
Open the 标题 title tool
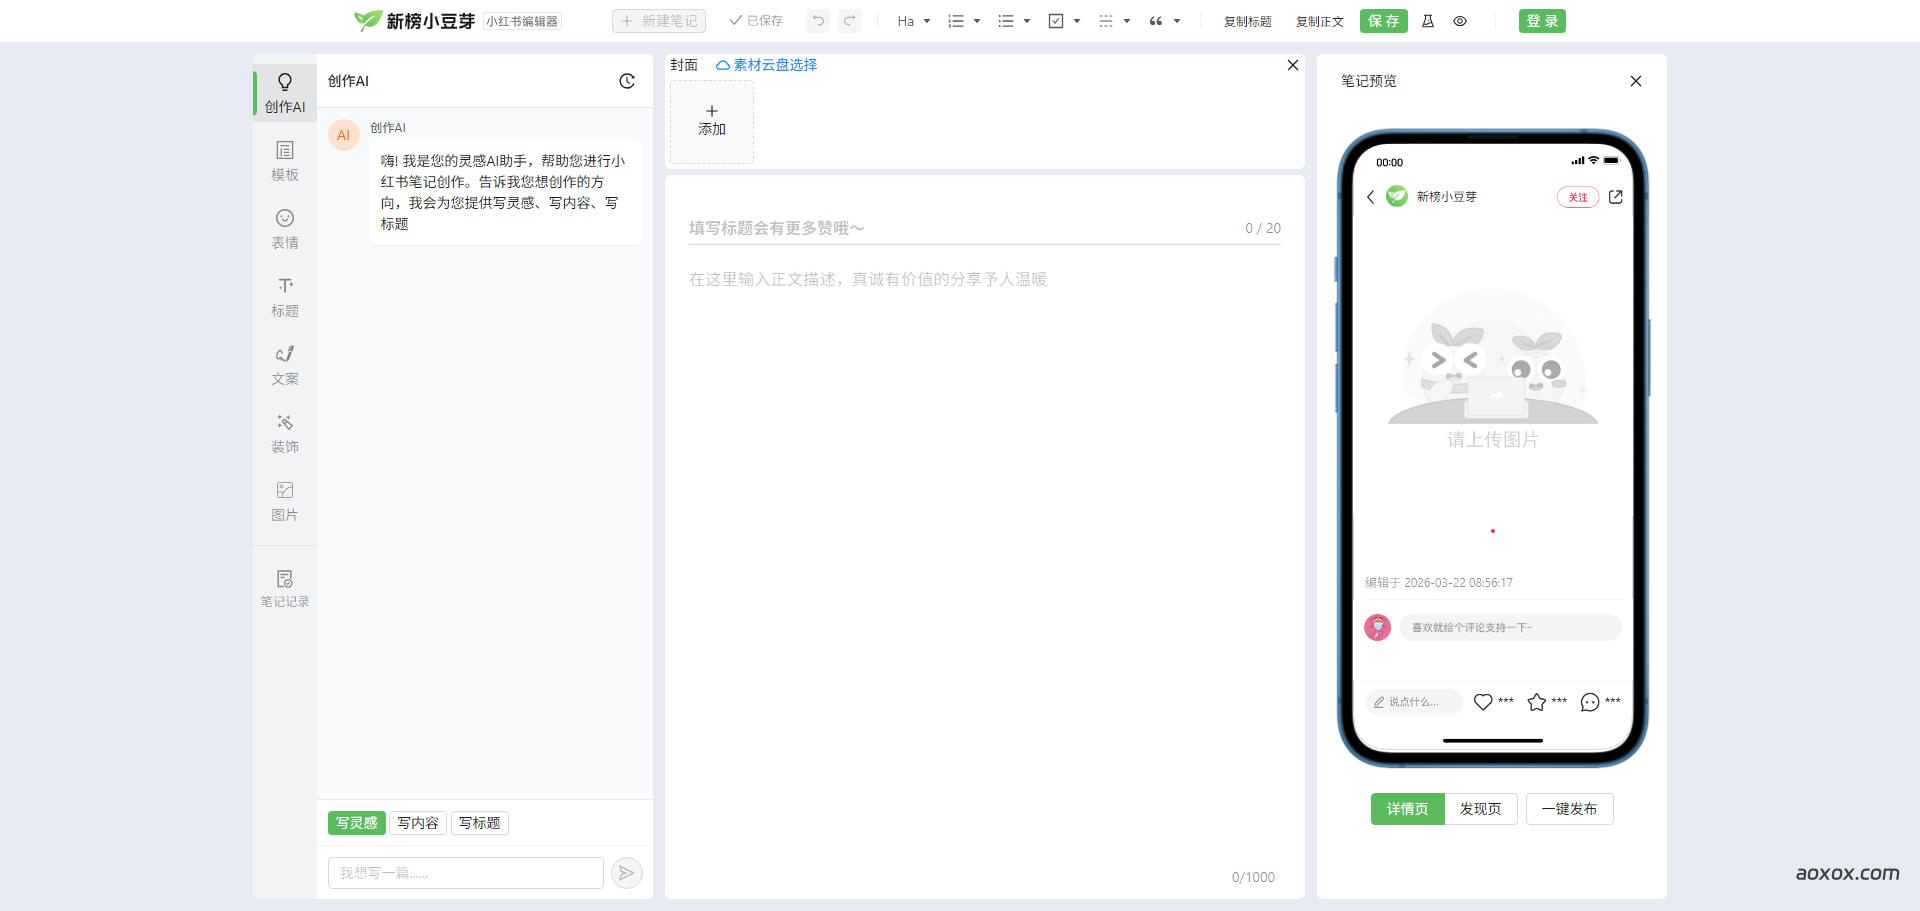[x=285, y=297]
